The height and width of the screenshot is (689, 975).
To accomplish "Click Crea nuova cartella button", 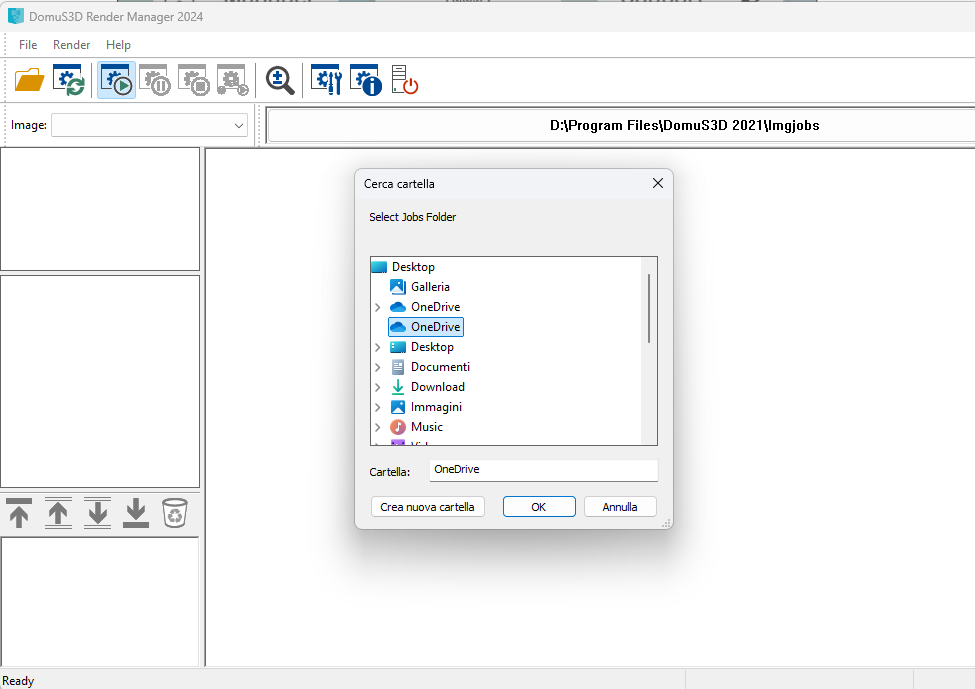I will coord(427,506).
